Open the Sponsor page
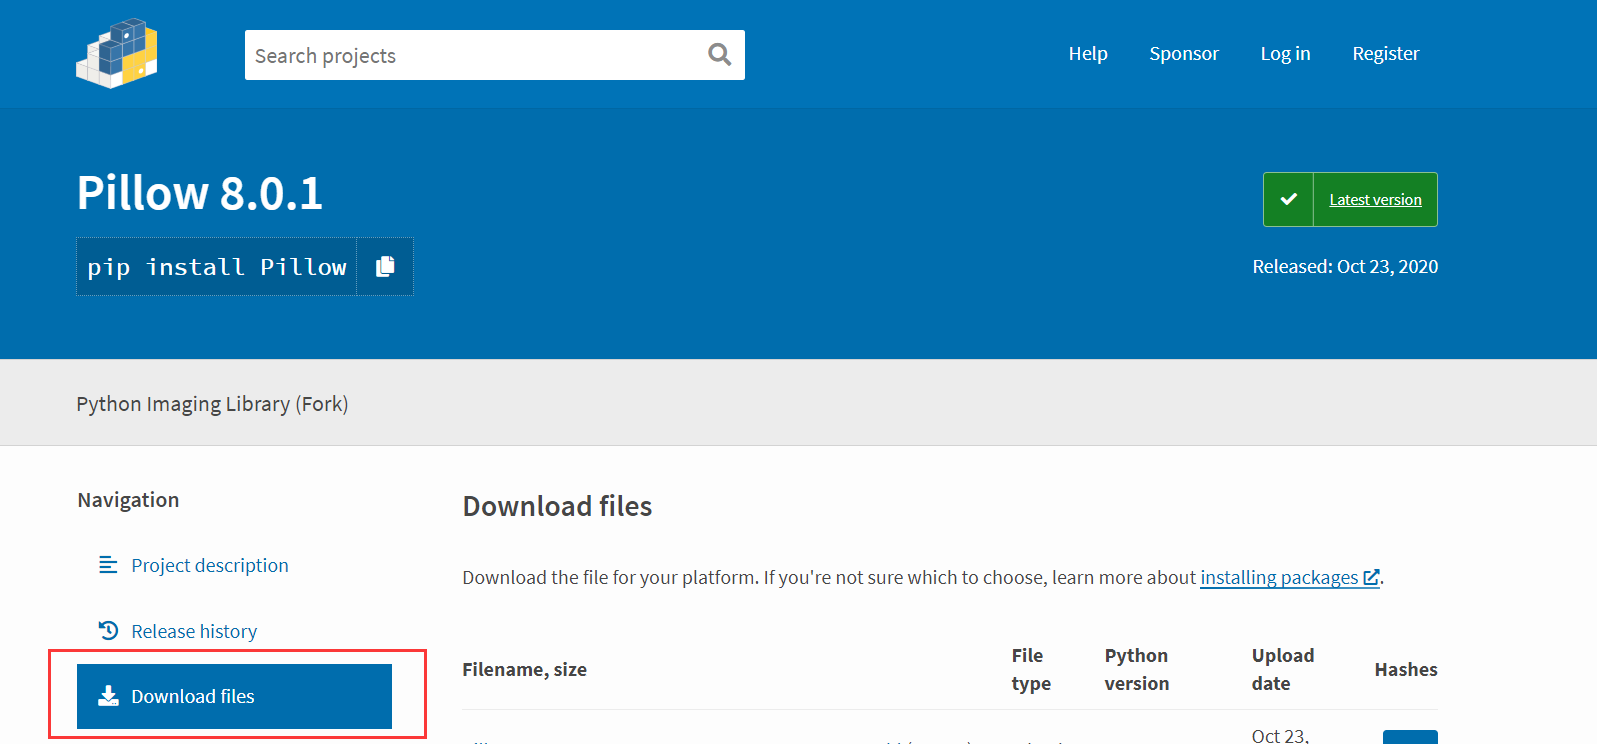Viewport: 1597px width, 744px height. pos(1184,54)
